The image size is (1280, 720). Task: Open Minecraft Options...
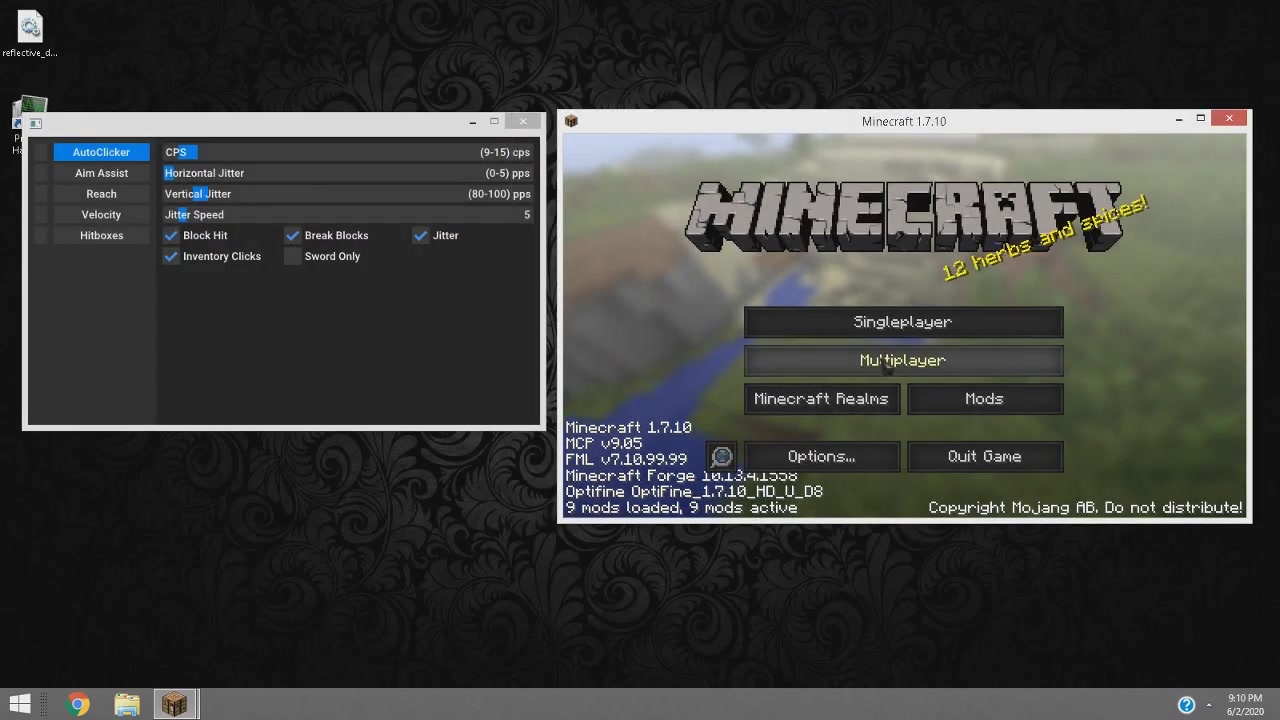point(821,457)
